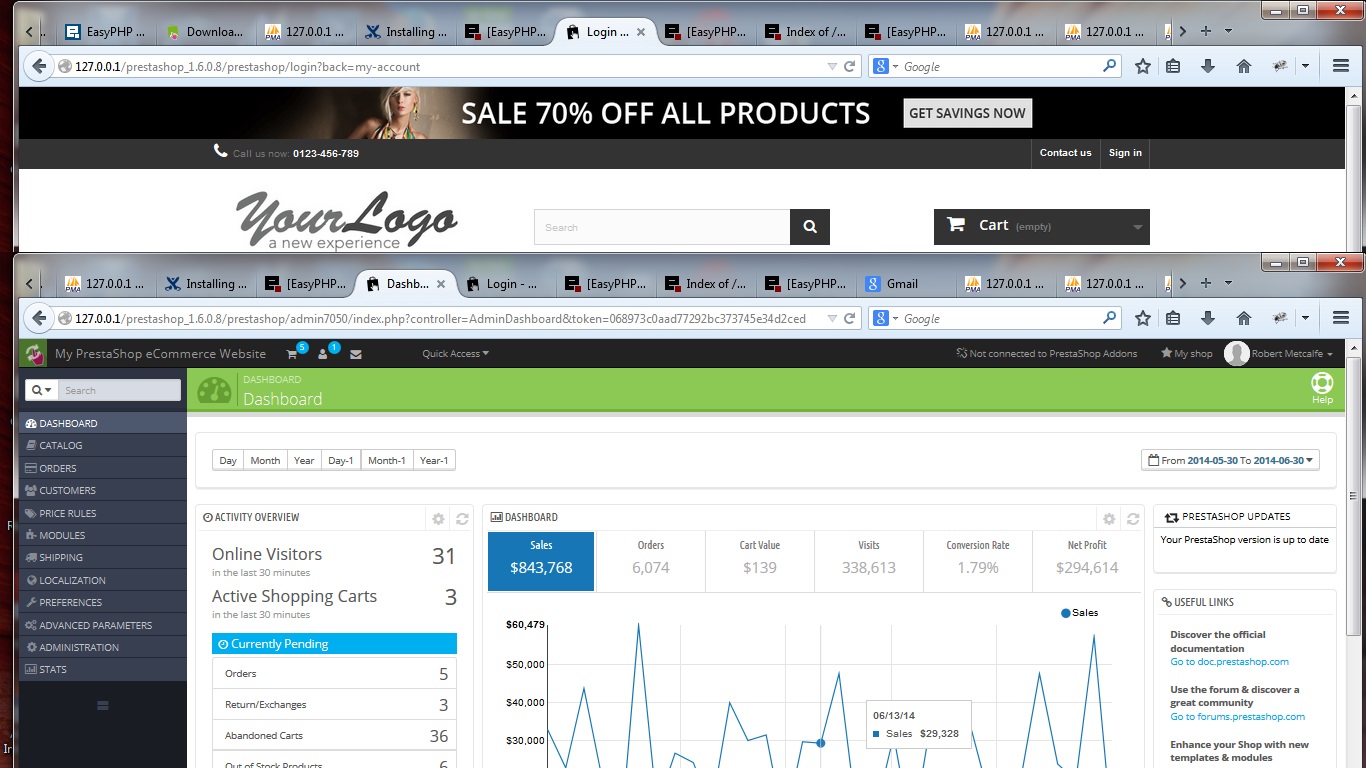This screenshot has width=1366, height=768.
Task: Click the 06/13/14 data point on chart
Action: click(x=821, y=743)
